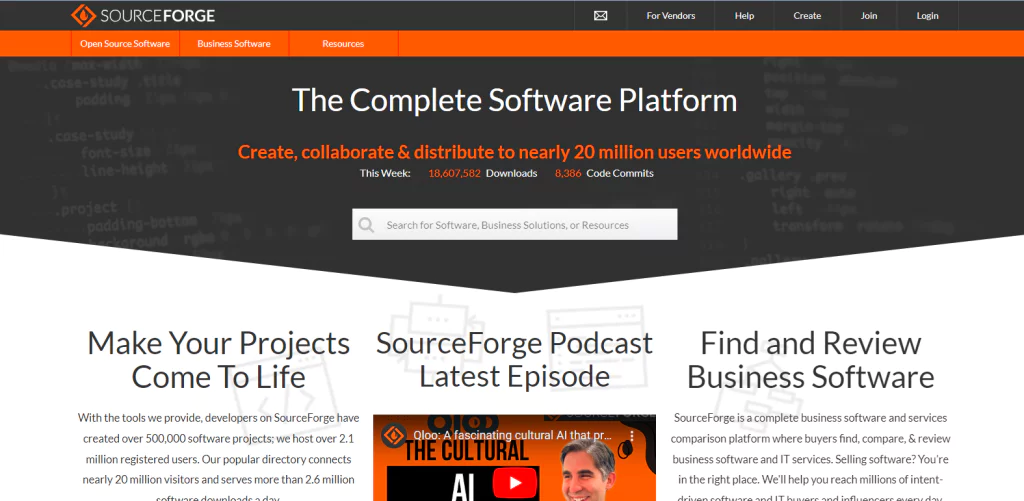Click the magnifier icon in search bar

(x=366, y=225)
